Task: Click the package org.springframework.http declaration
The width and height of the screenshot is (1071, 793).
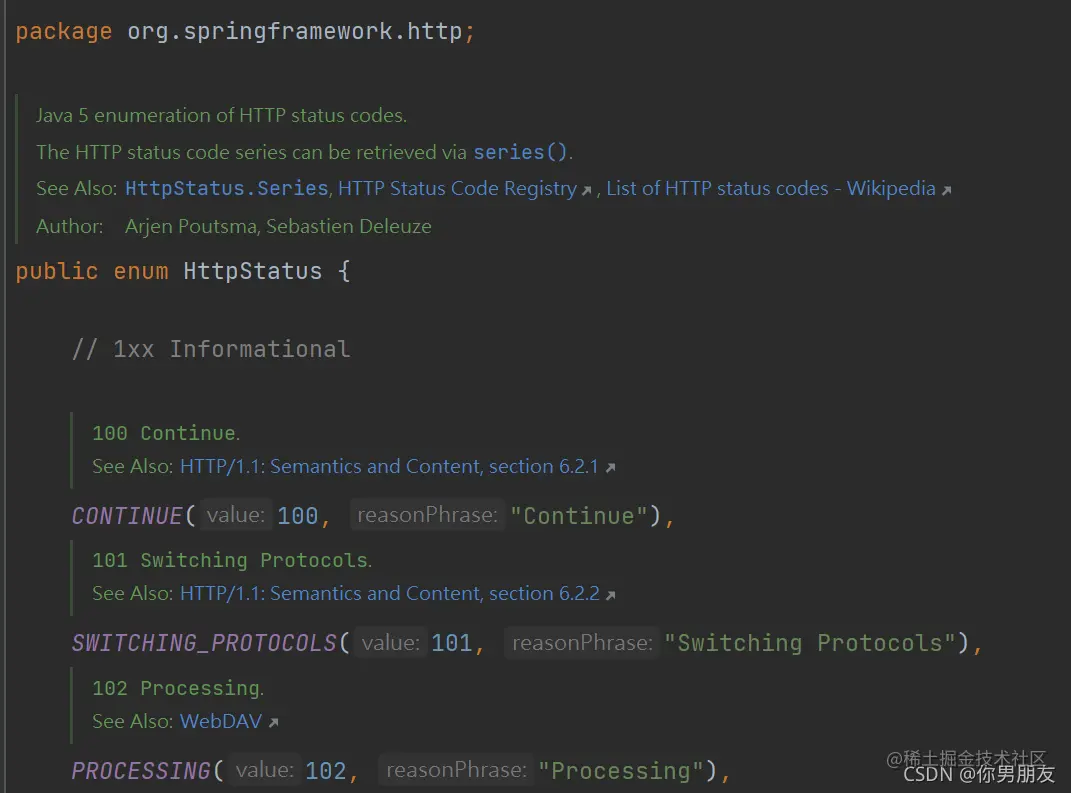Action: point(245,31)
